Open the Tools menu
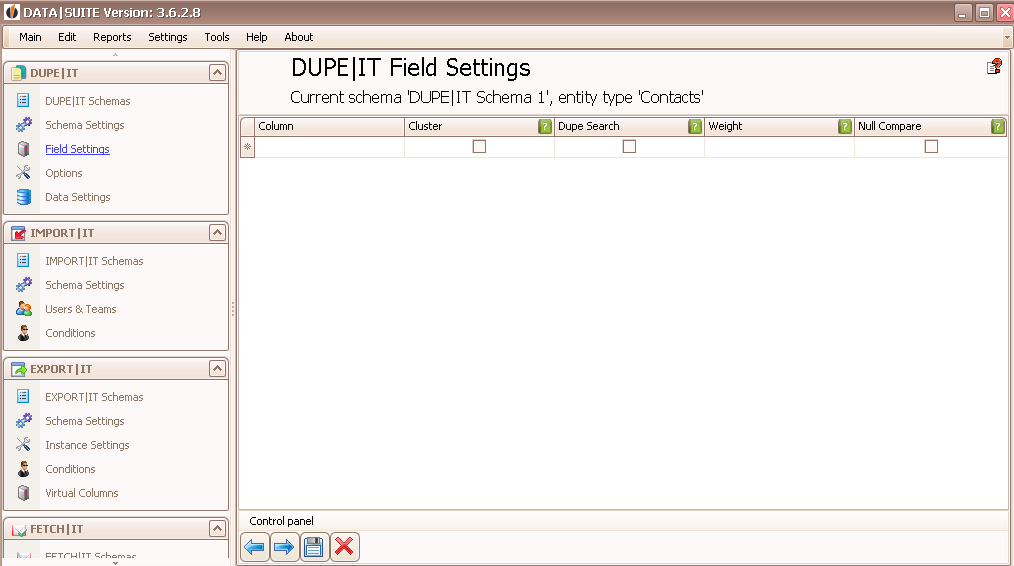The height and width of the screenshot is (566, 1014). coord(217,37)
